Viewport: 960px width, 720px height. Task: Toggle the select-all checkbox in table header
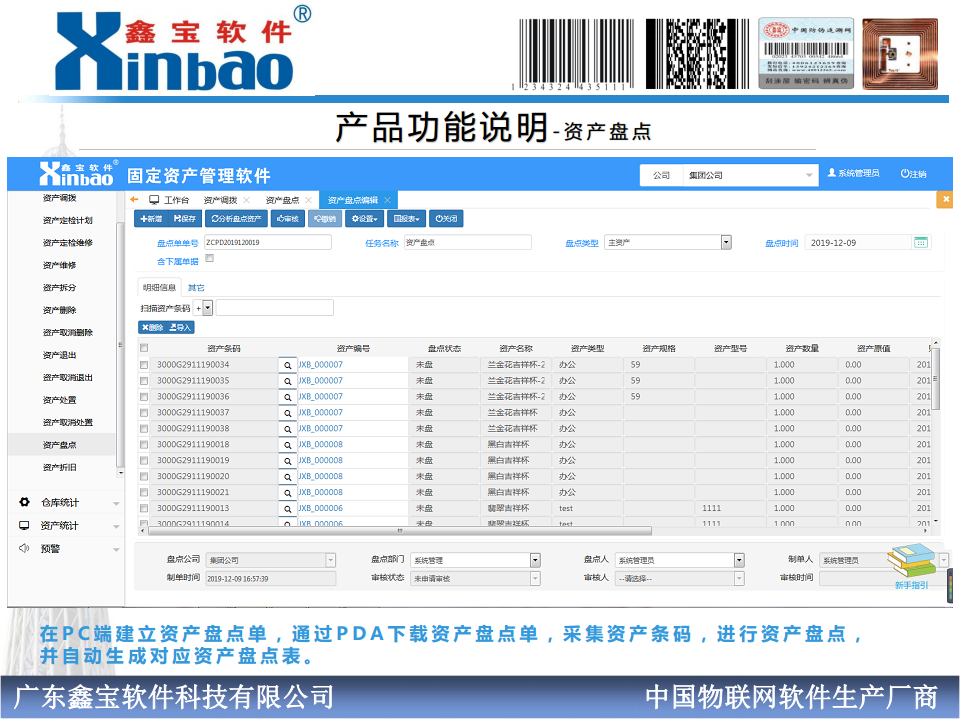point(144,348)
